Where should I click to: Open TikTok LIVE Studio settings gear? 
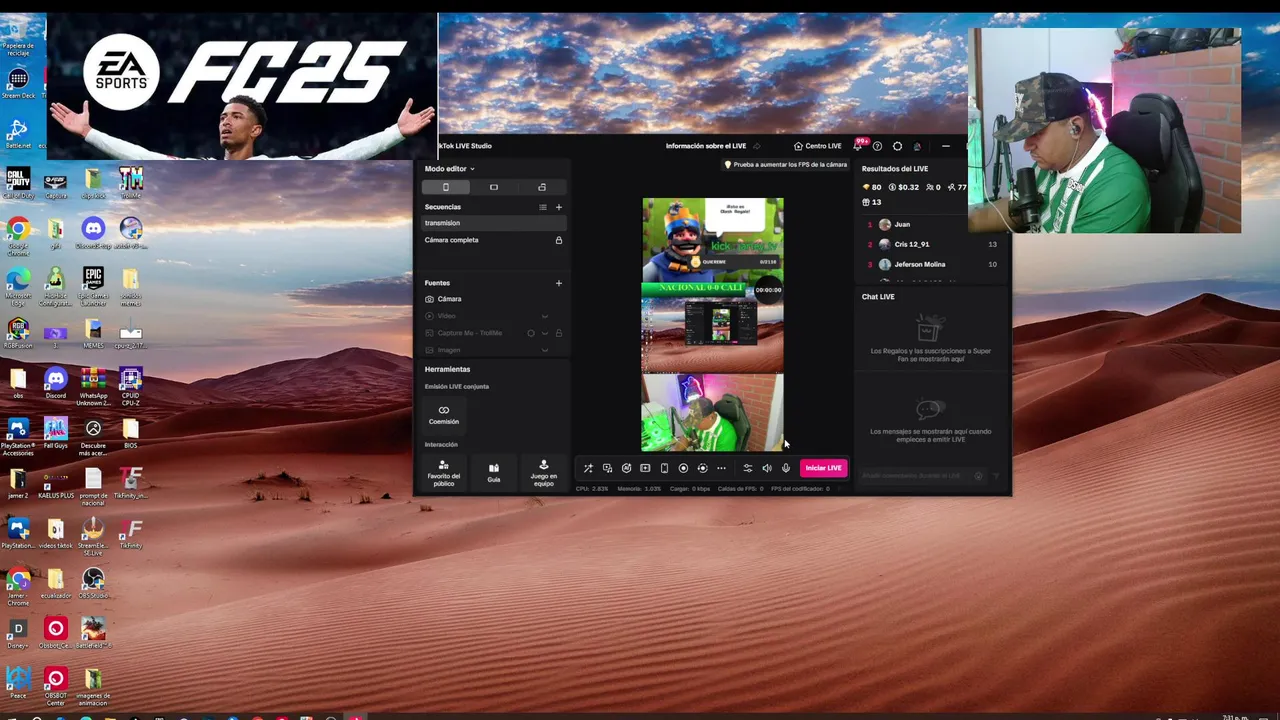(897, 146)
